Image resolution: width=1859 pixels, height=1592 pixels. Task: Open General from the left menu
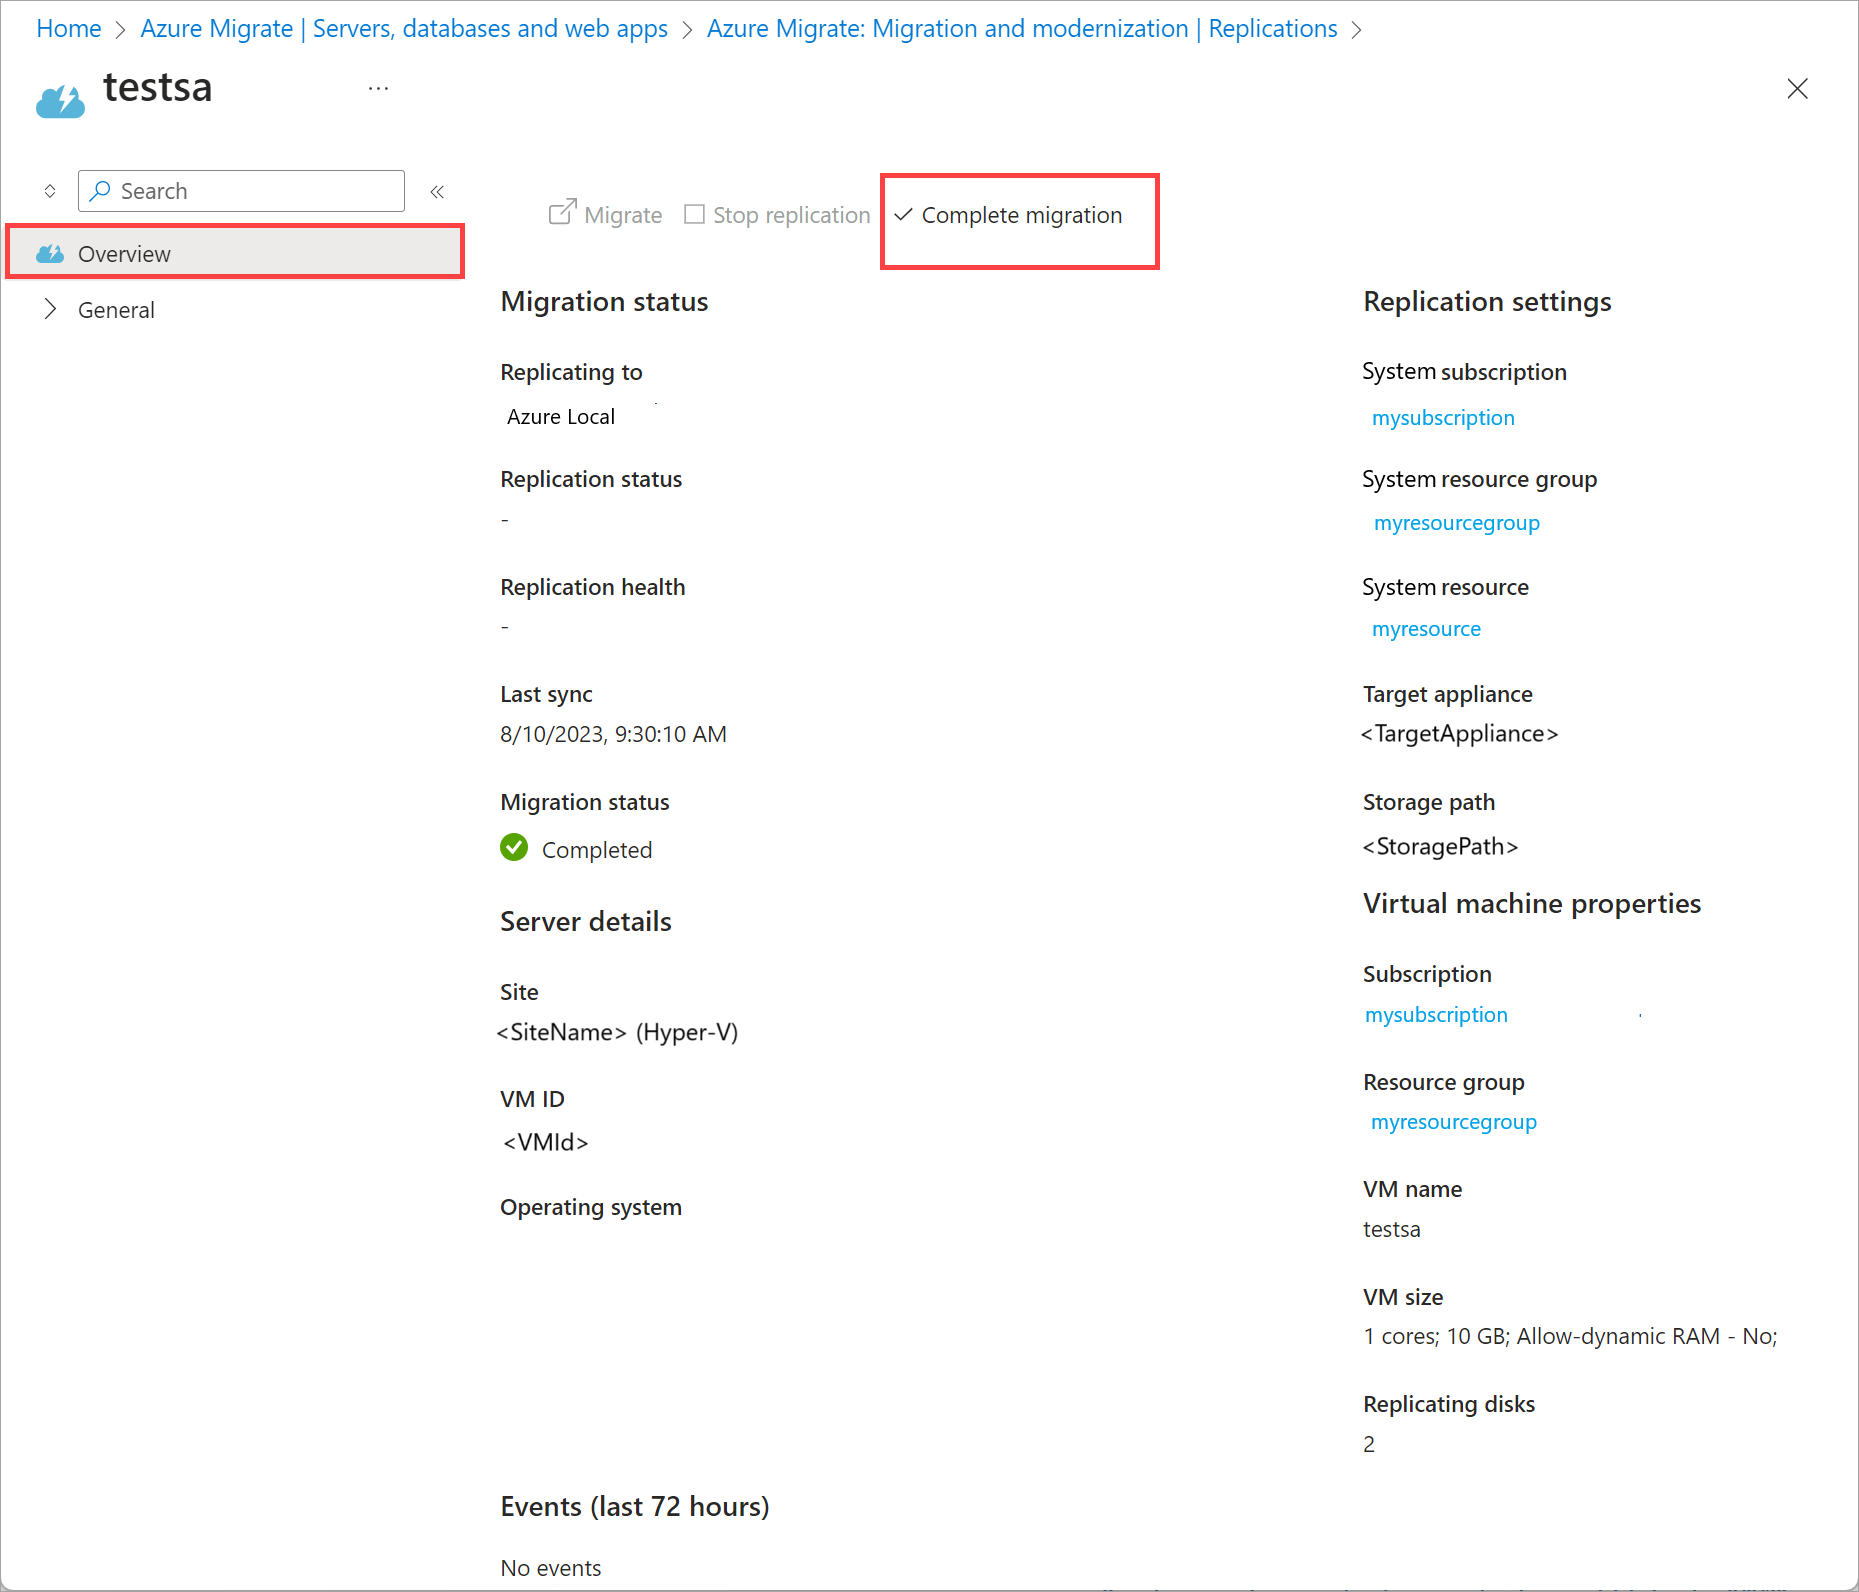point(116,309)
